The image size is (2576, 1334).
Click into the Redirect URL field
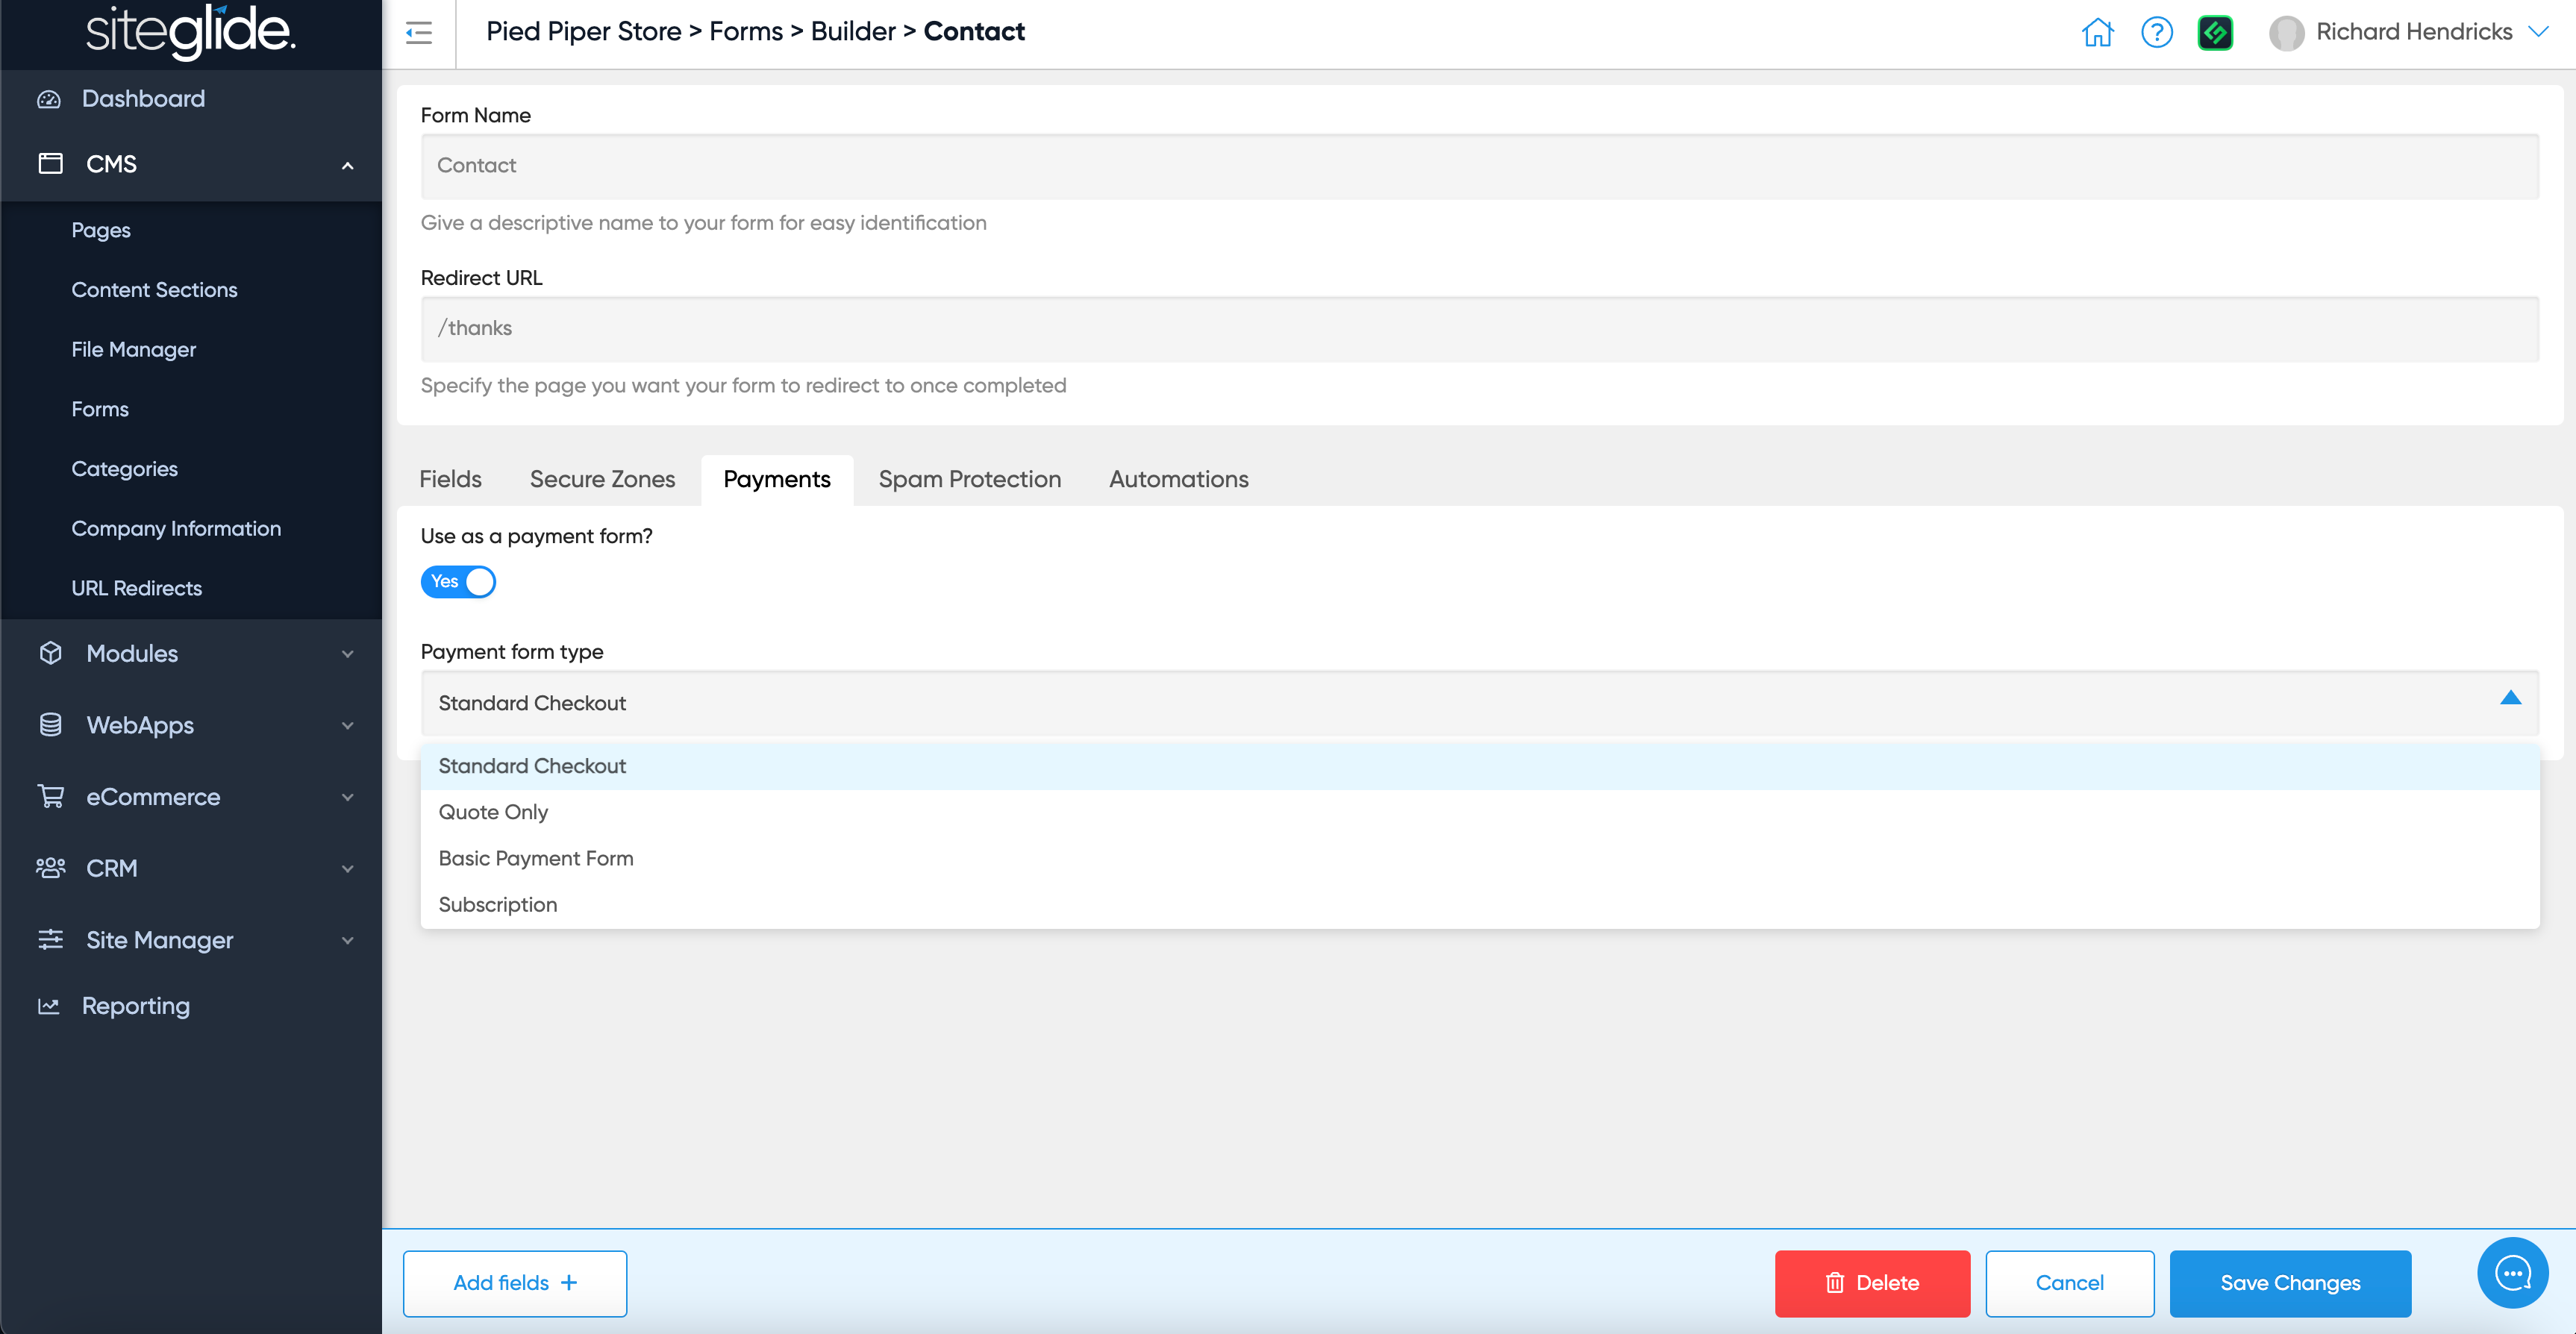click(1479, 328)
